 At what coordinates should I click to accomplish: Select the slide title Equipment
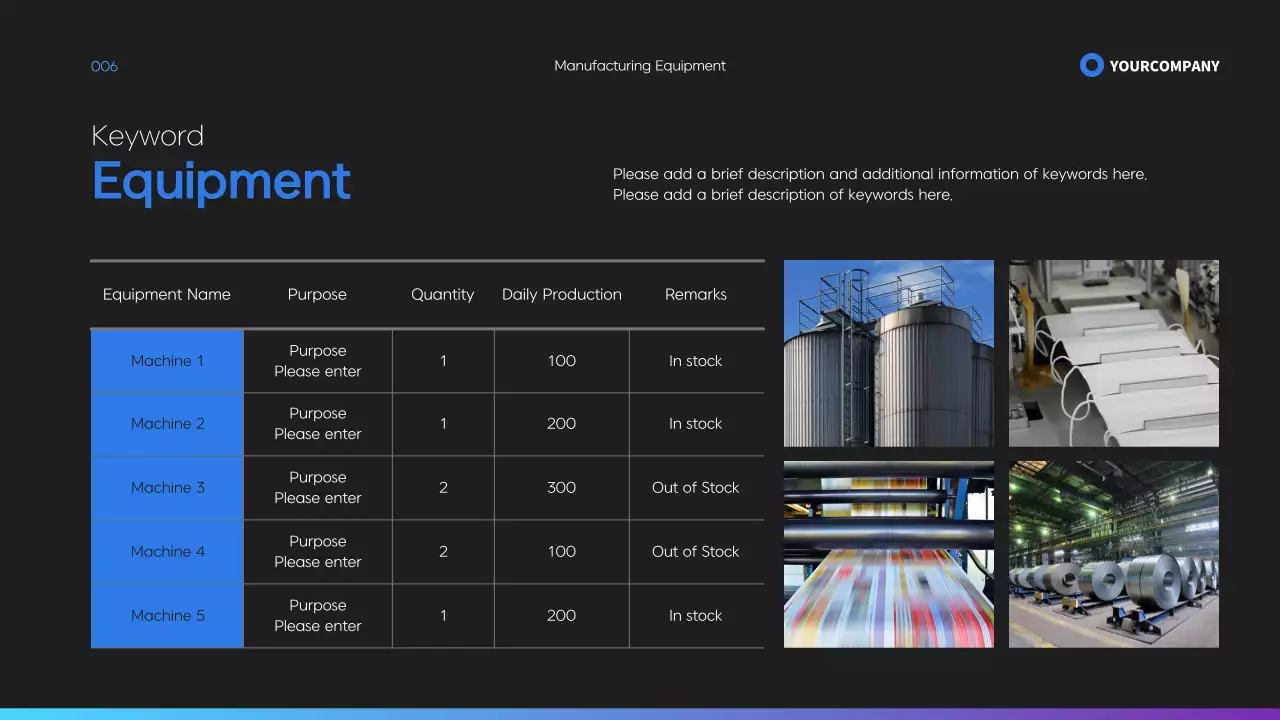tap(221, 181)
